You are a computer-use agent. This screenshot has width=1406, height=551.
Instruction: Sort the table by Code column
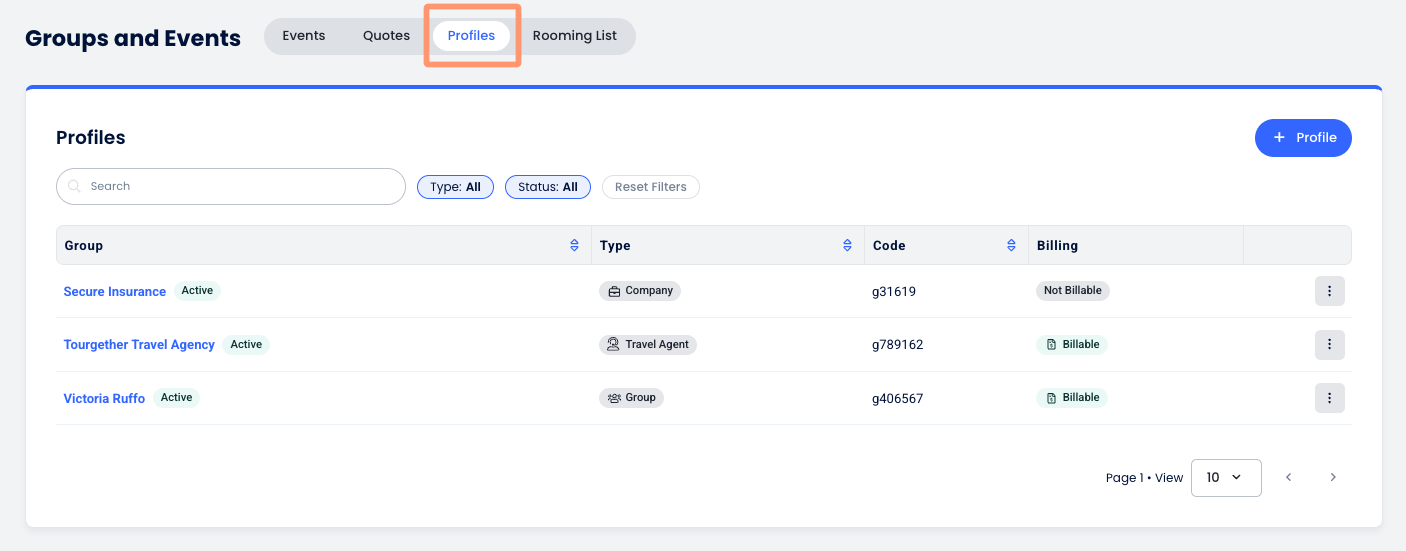[x=1011, y=245]
